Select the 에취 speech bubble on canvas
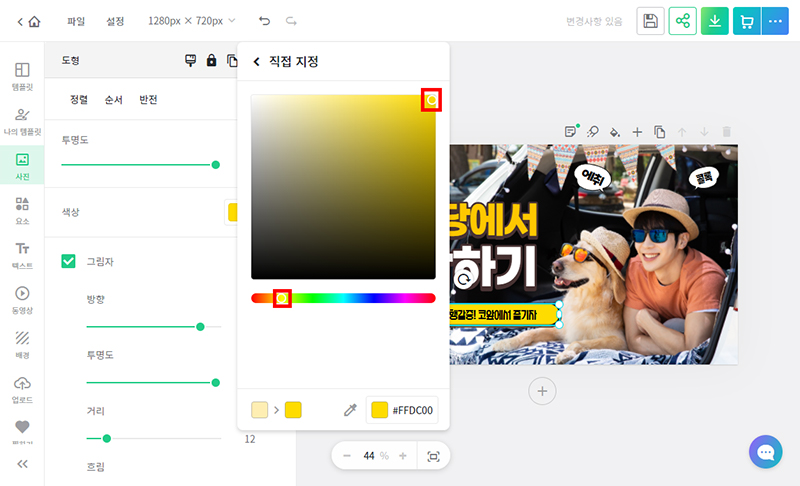 (x=592, y=178)
